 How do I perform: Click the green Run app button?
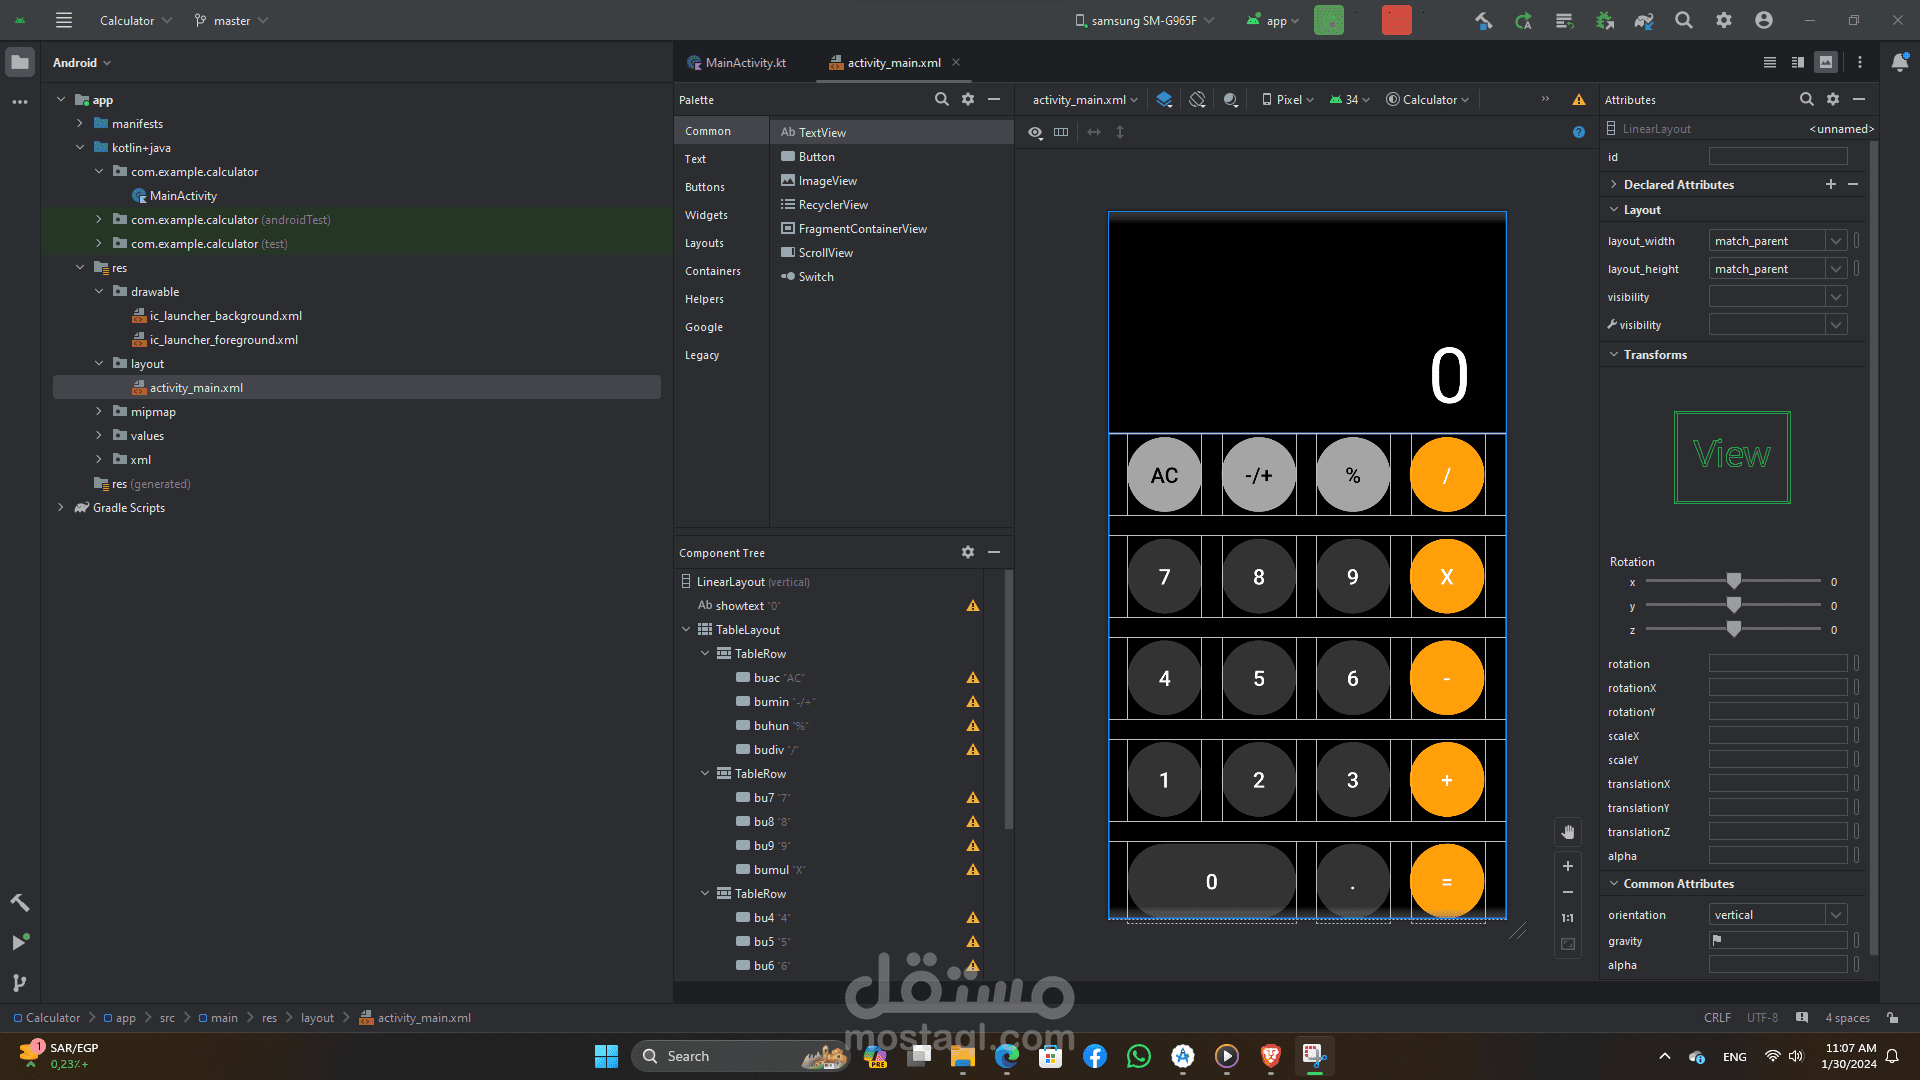coord(1328,20)
